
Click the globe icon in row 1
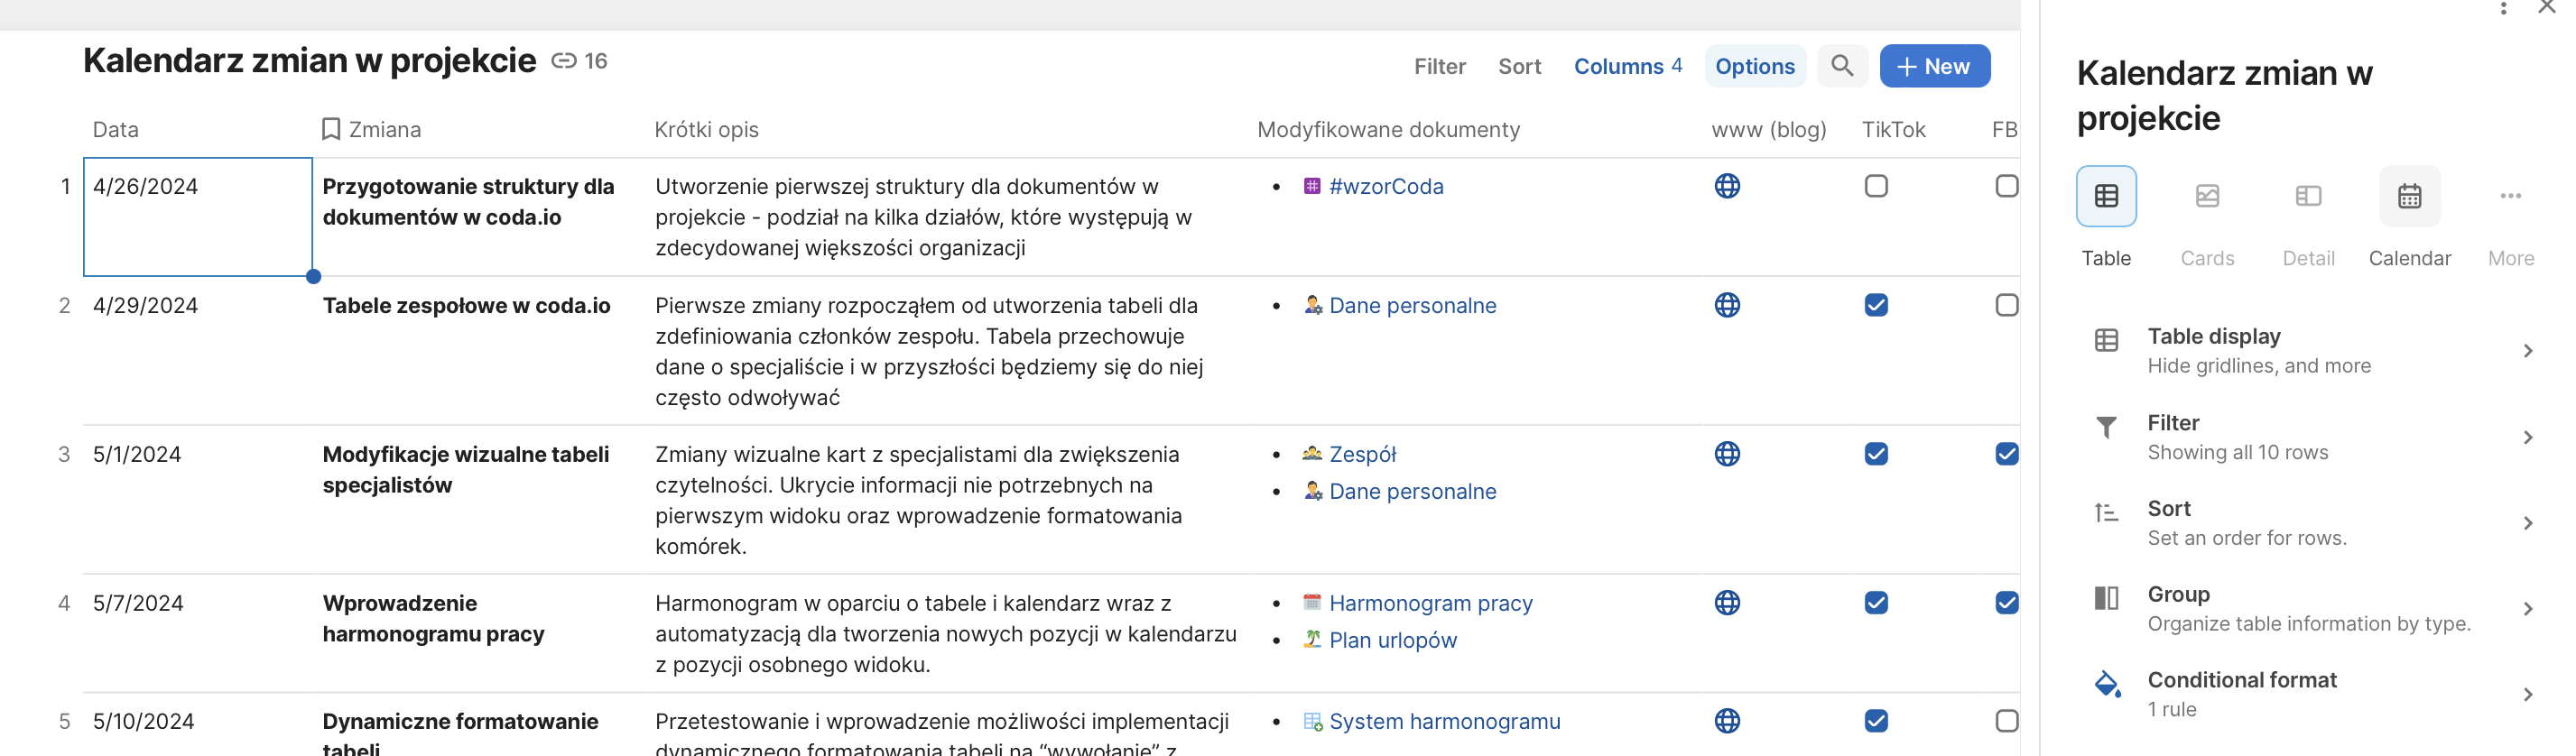(1726, 187)
